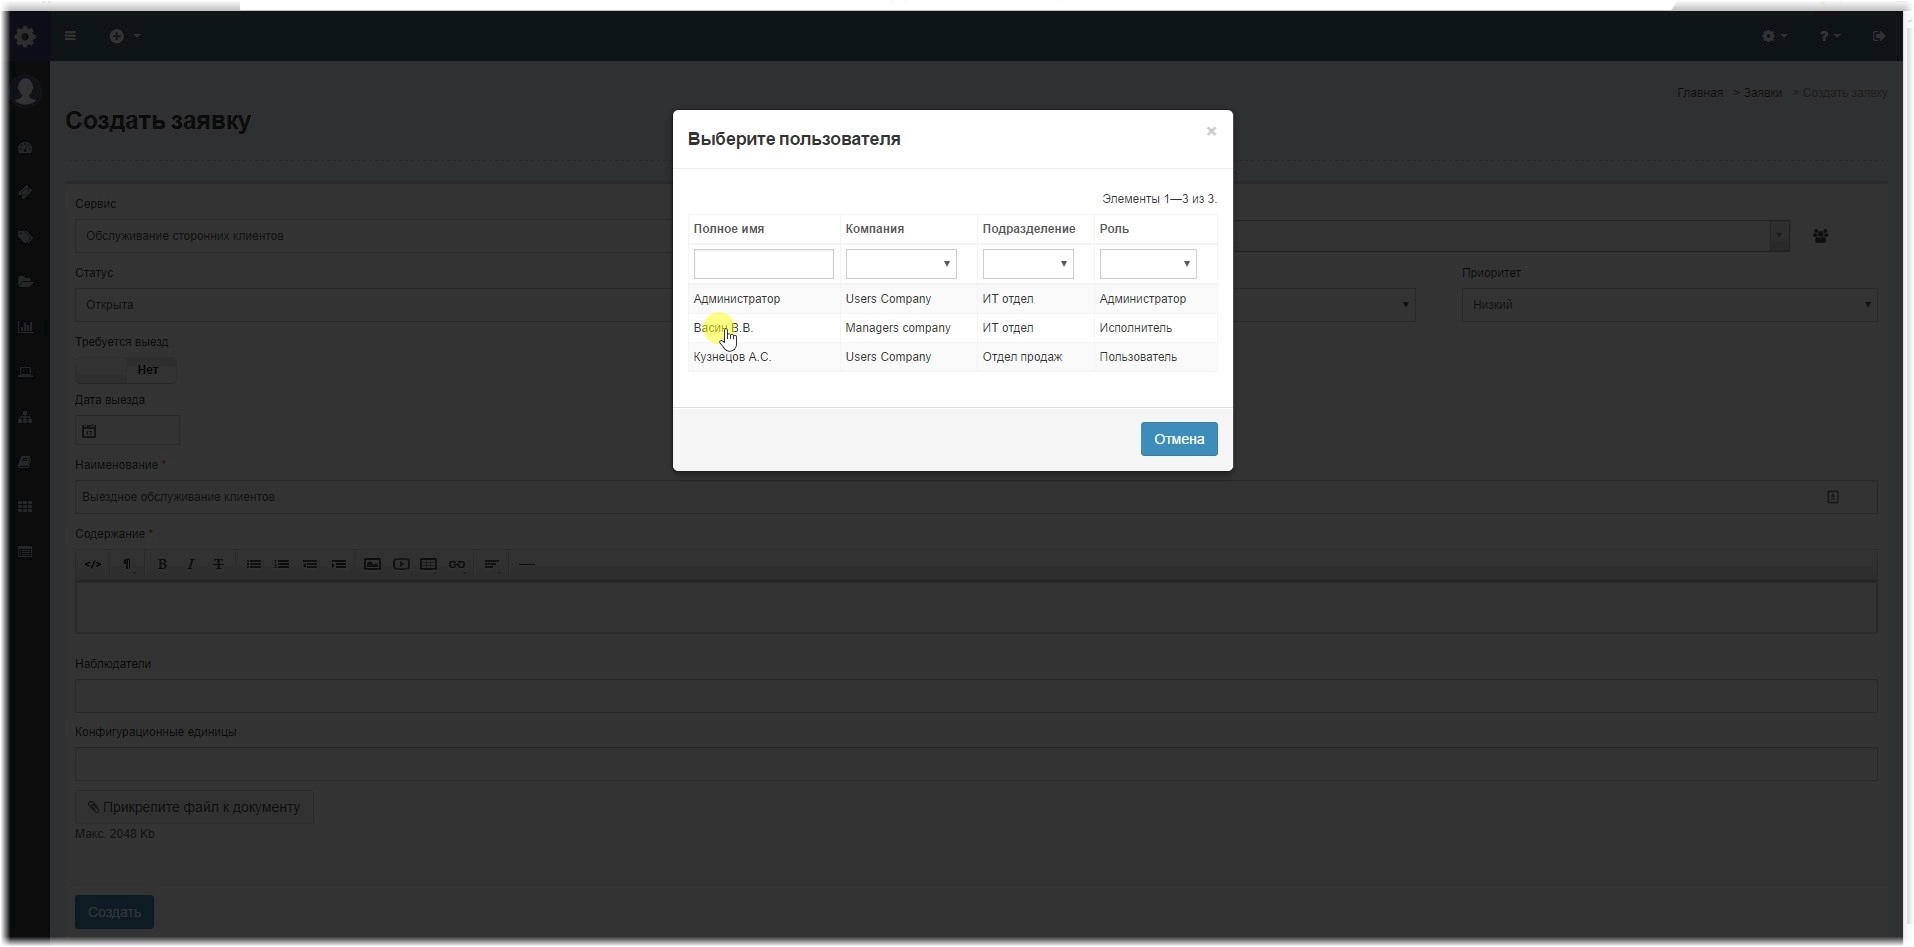
Task: Open the ticket sidebar icon
Action: pyautogui.click(x=26, y=192)
